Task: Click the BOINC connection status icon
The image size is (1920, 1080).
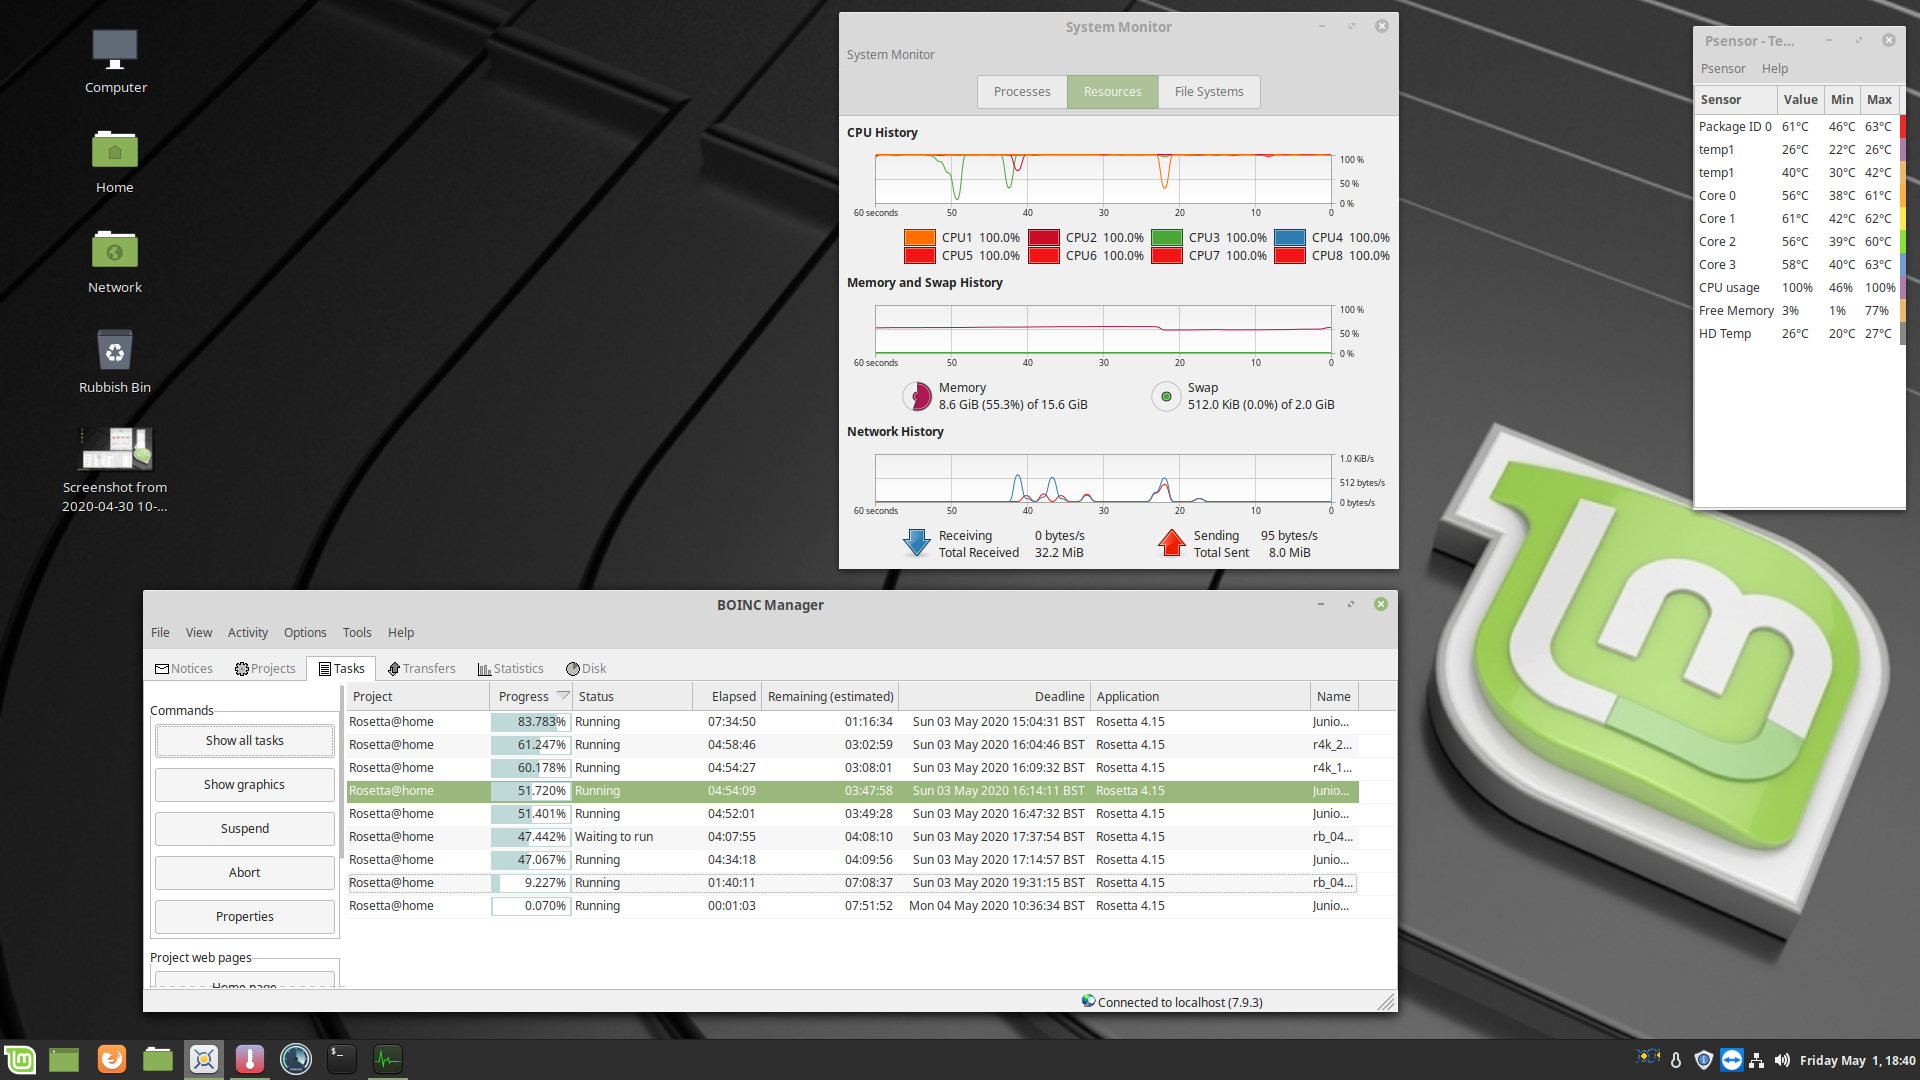Action: point(1088,1001)
